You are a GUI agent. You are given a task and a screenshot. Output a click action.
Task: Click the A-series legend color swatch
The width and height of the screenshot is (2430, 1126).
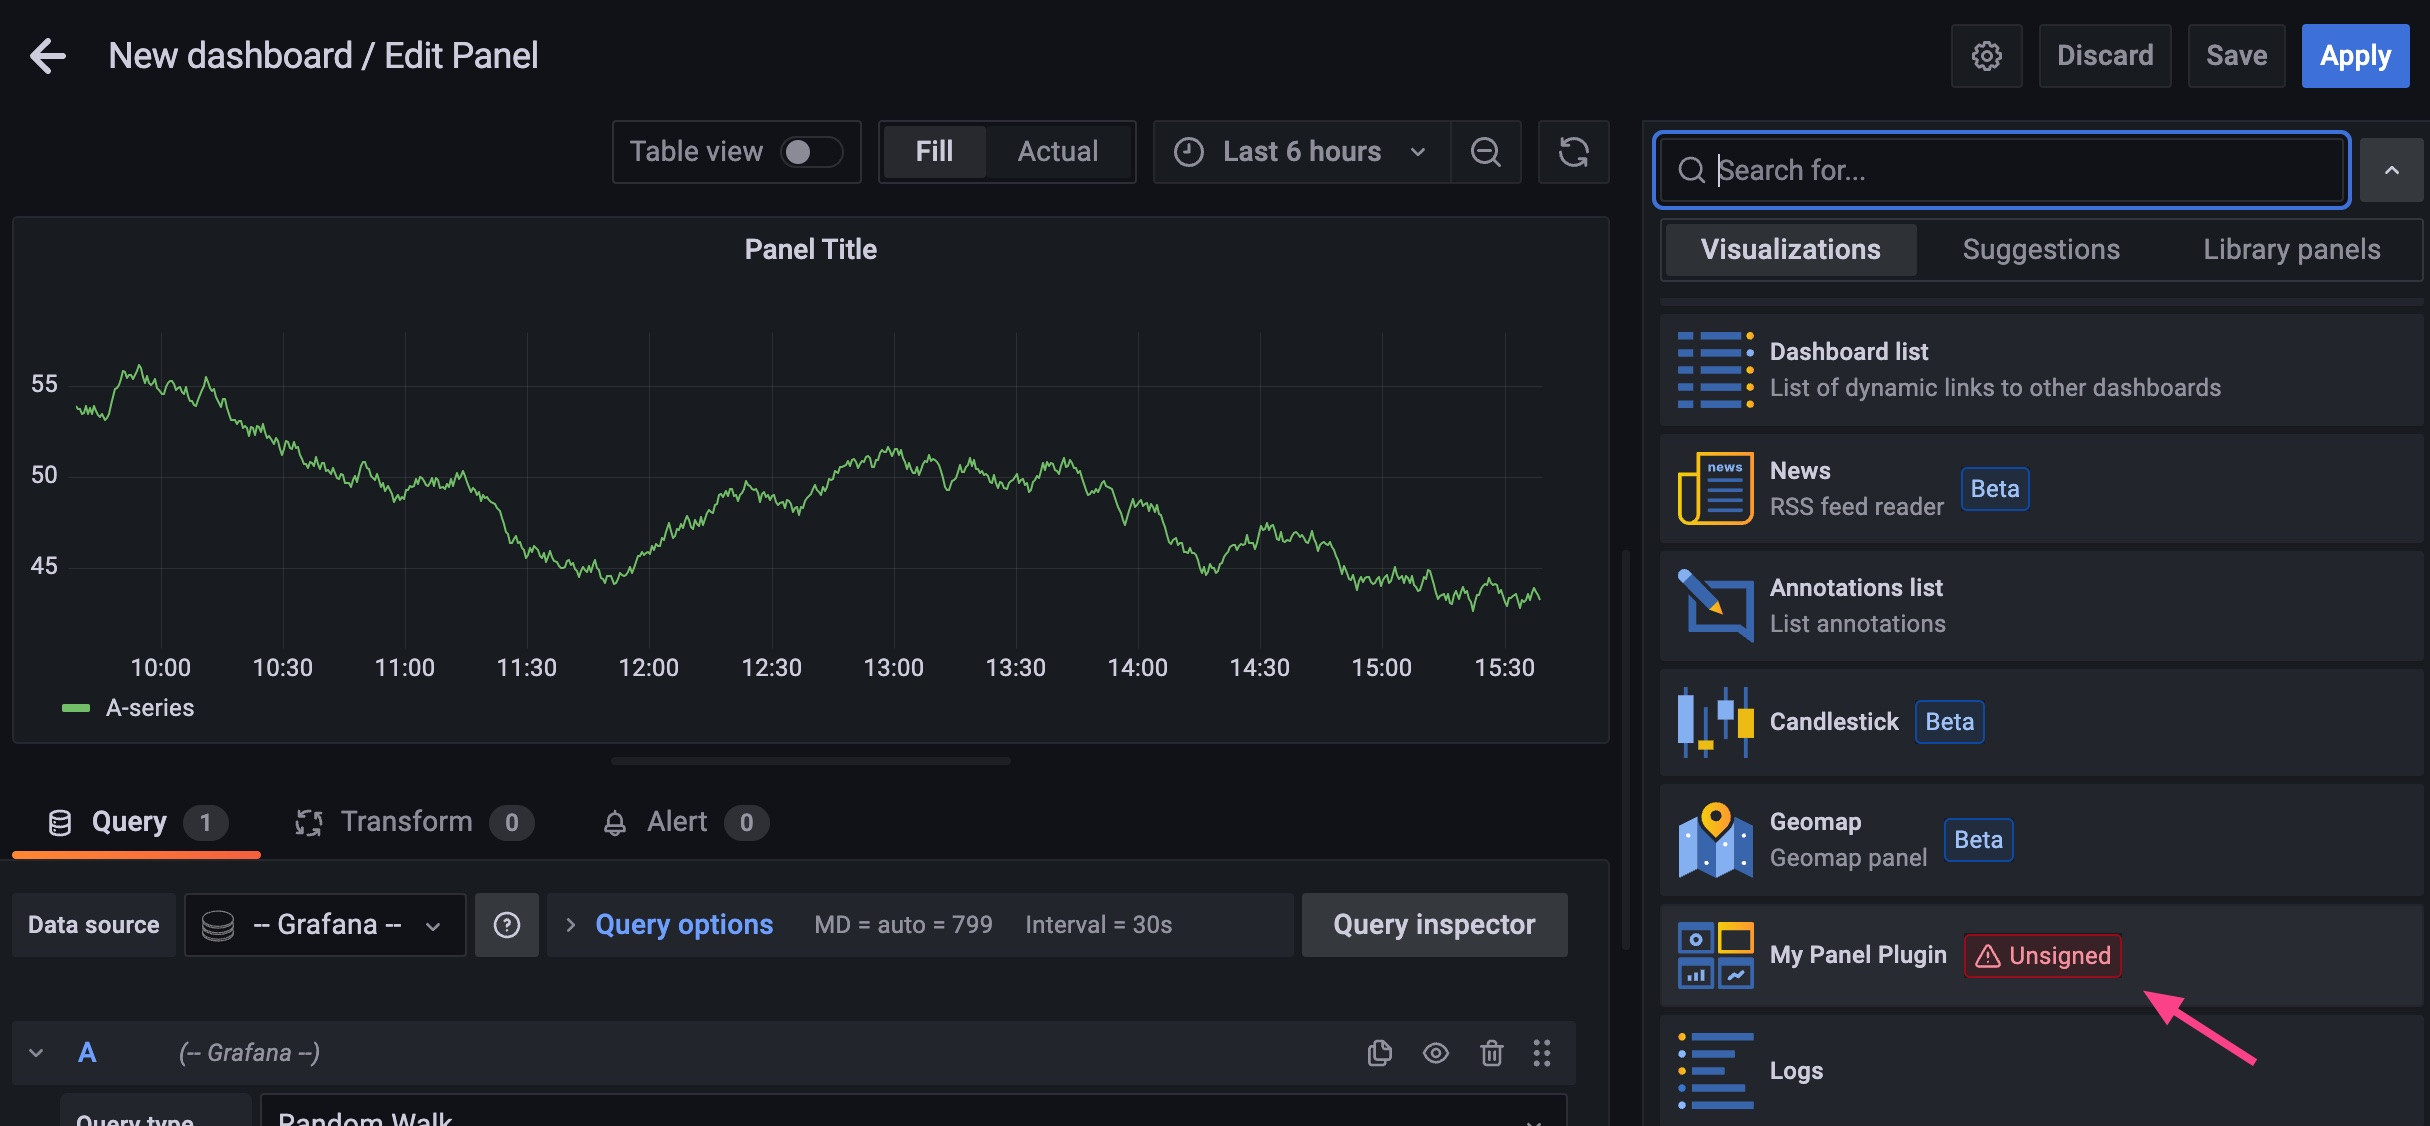[x=76, y=708]
